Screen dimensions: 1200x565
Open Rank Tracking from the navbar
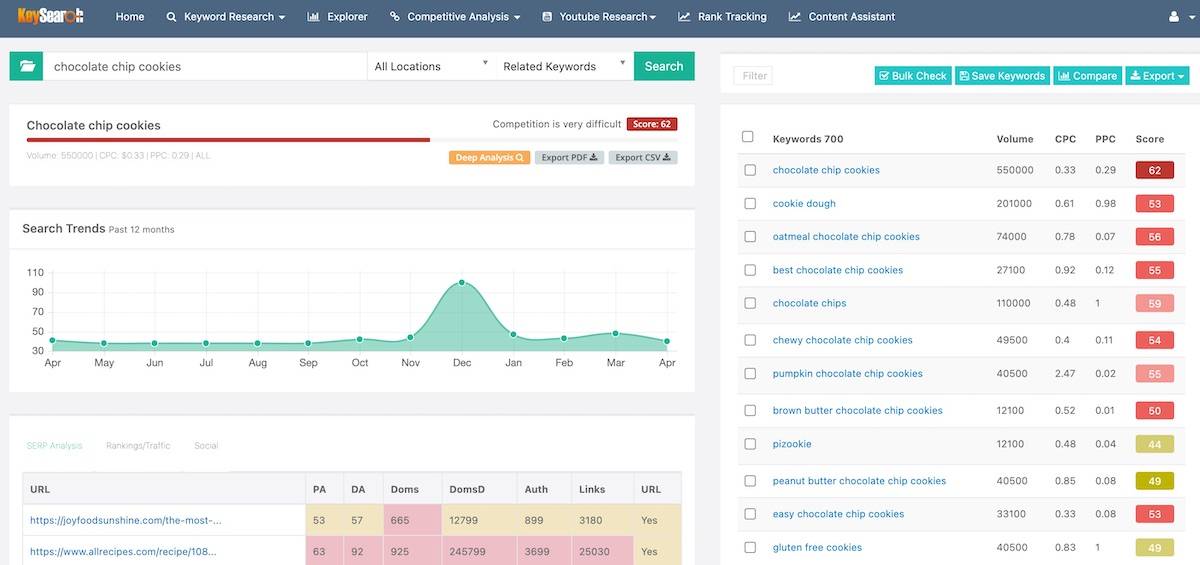click(722, 17)
